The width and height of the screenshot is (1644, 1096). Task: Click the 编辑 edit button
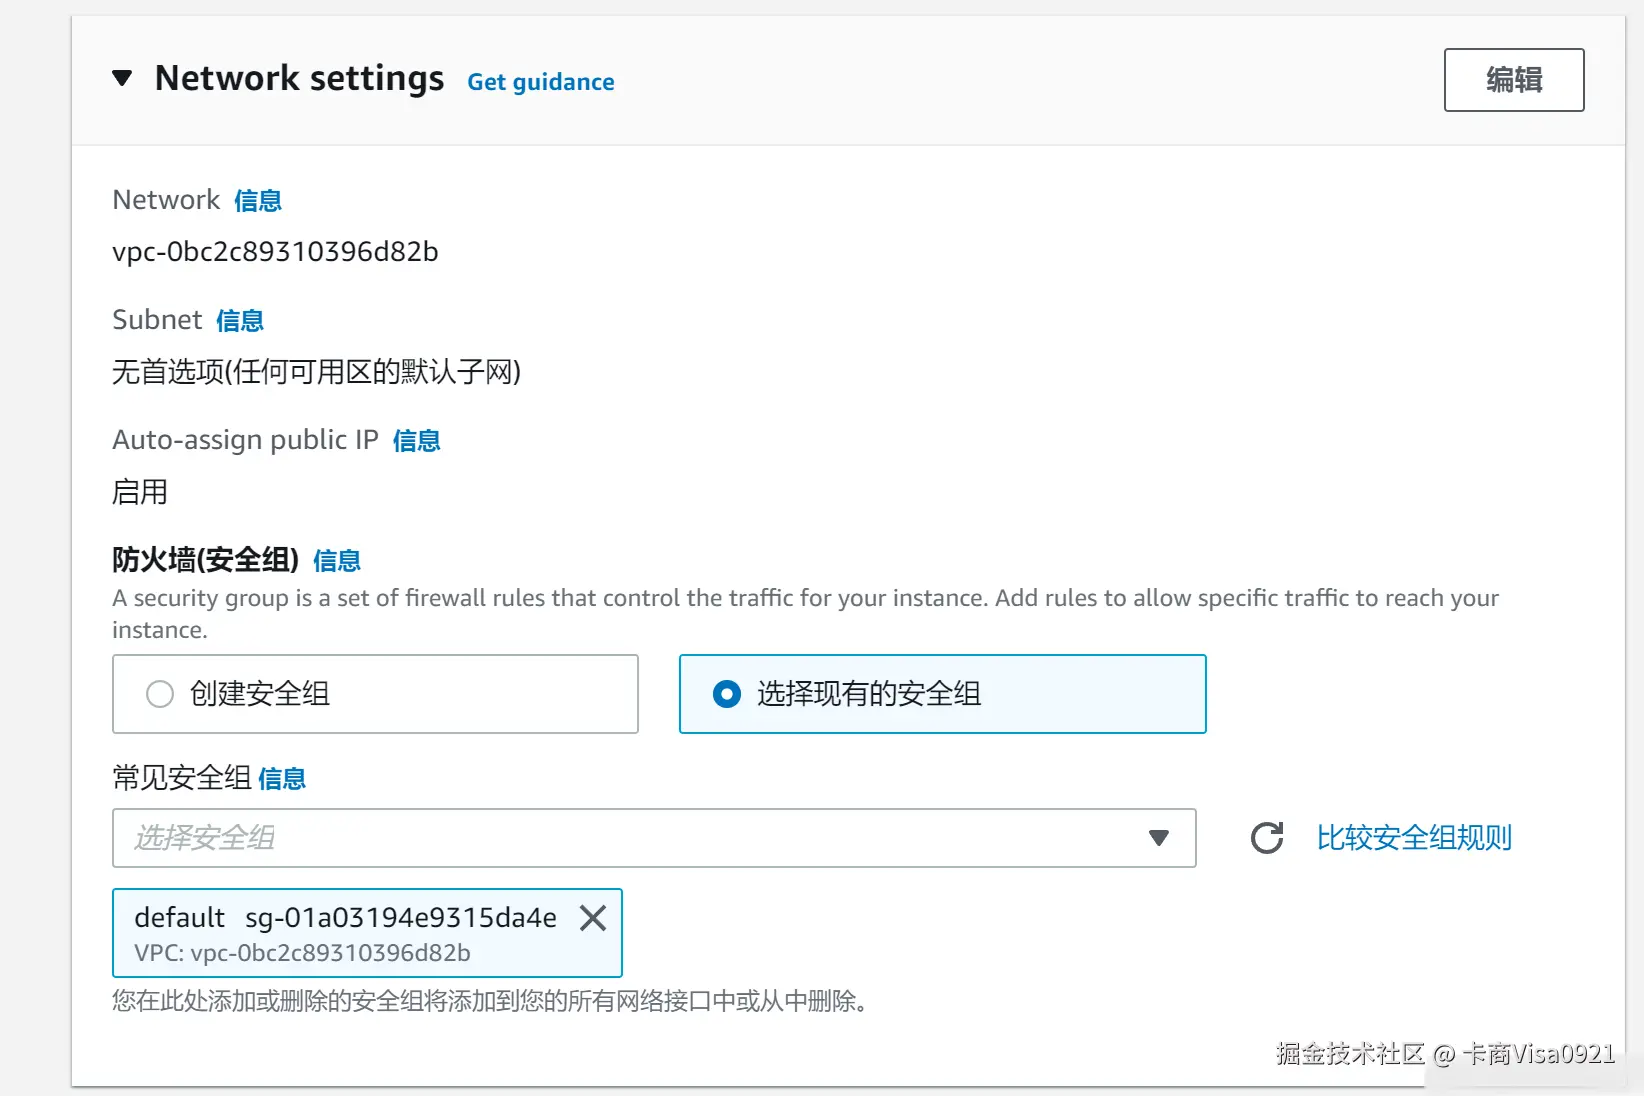pos(1513,80)
